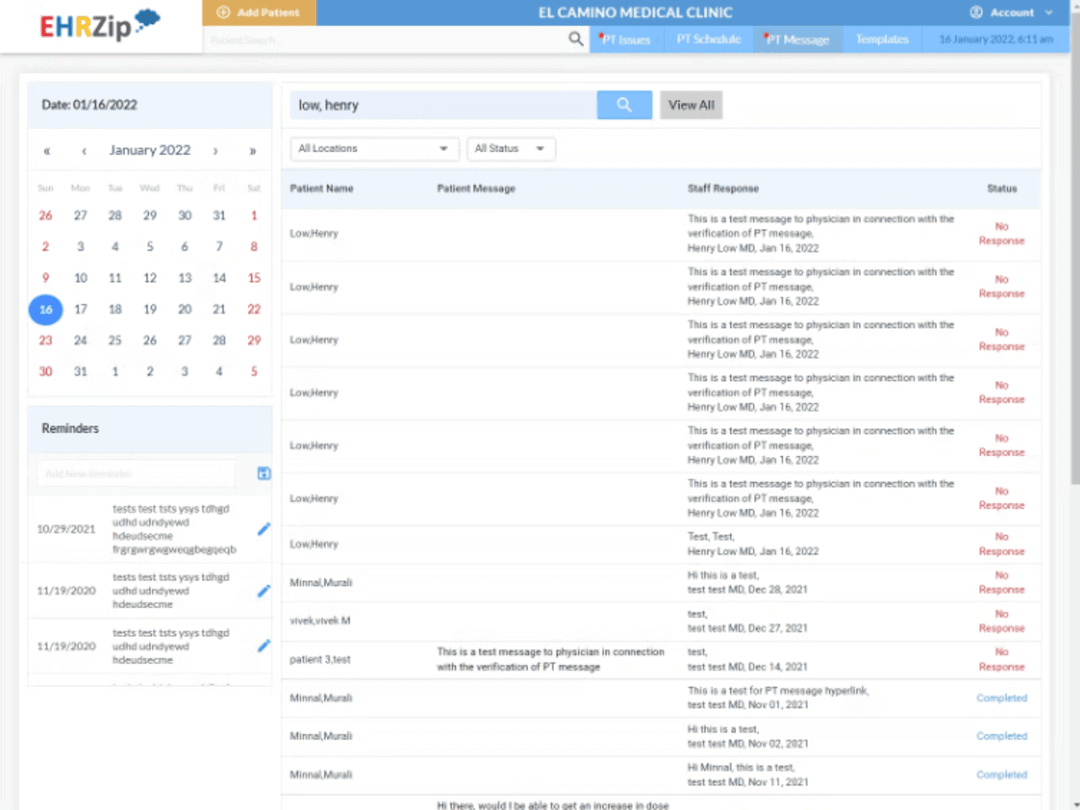Open the Account dropdown chevron

coord(1046,12)
